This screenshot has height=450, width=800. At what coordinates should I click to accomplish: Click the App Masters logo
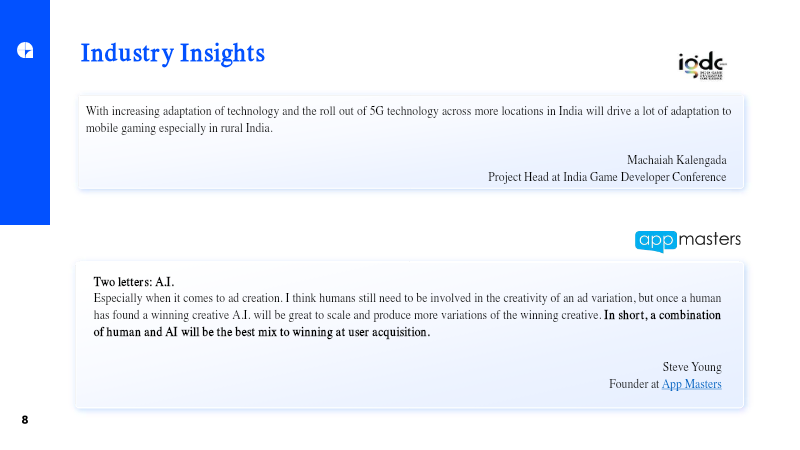tap(688, 241)
